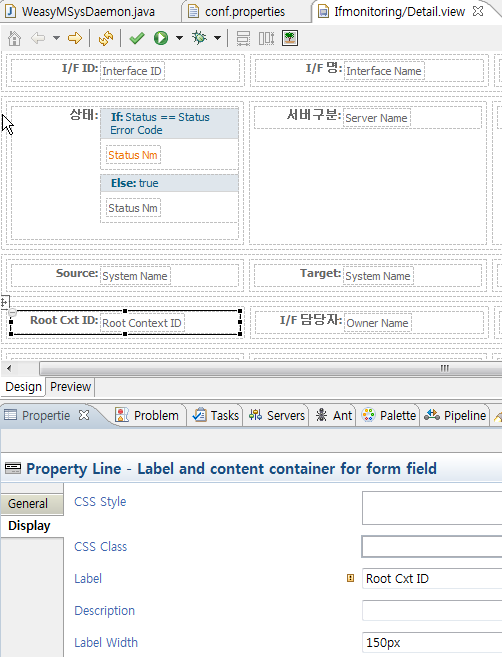The height and width of the screenshot is (657, 502).
Task: Click the tree picture icon in the toolbar
Action: point(290,38)
